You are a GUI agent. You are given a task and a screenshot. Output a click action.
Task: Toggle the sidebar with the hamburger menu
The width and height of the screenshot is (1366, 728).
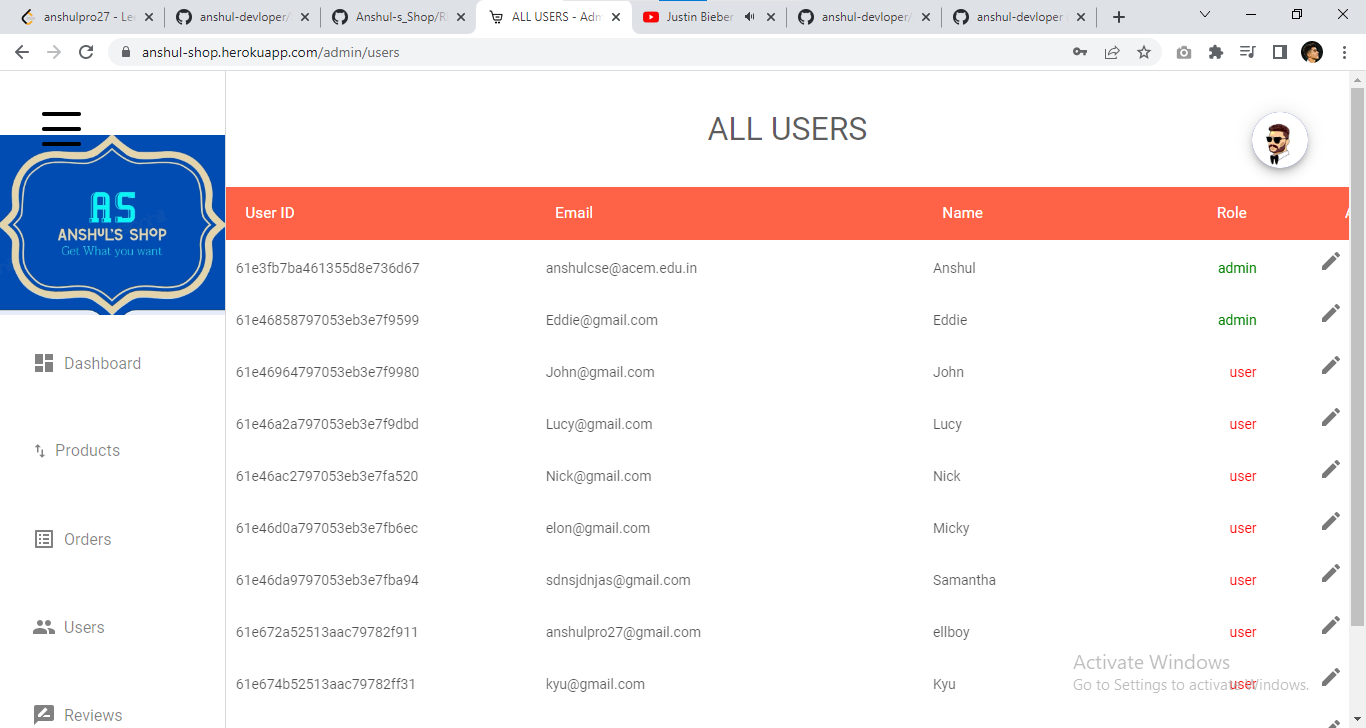tap(61, 128)
